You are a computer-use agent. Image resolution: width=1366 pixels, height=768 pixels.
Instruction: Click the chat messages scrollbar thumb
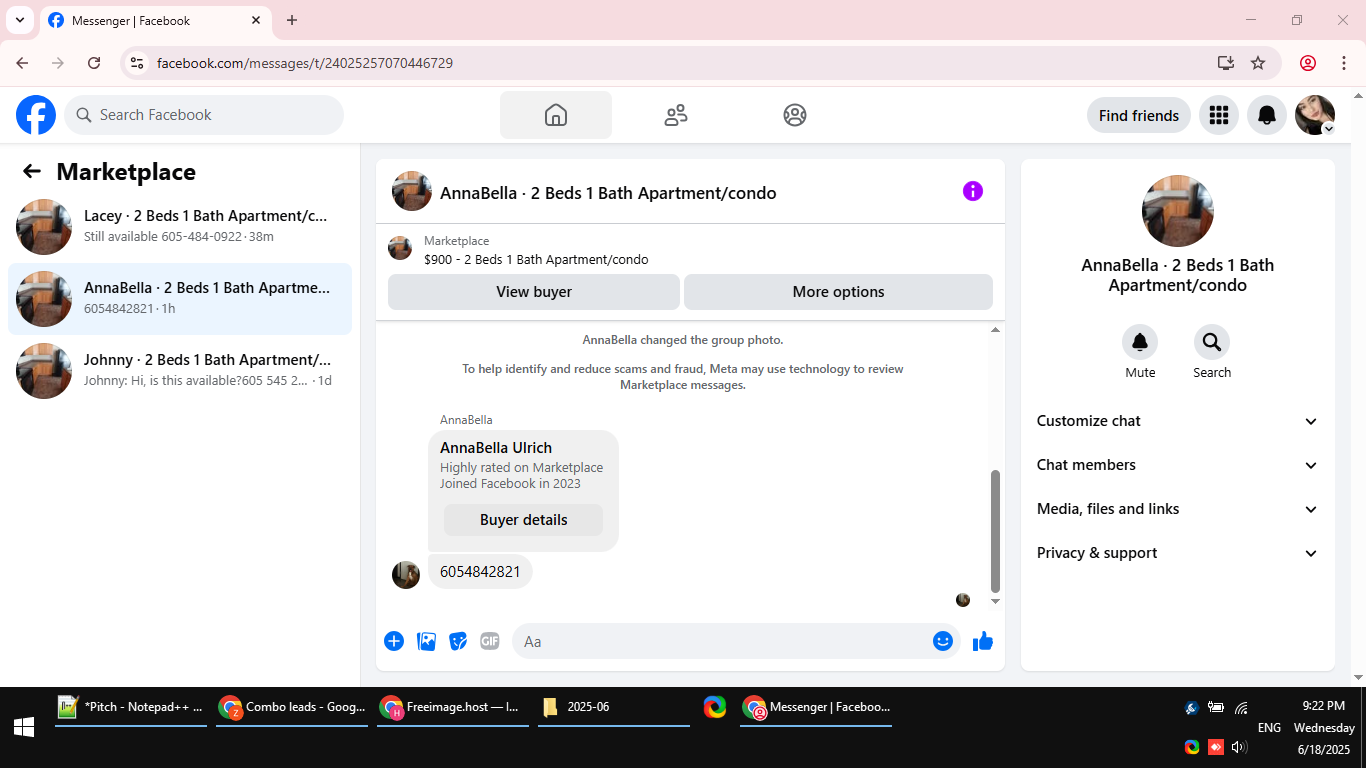995,531
